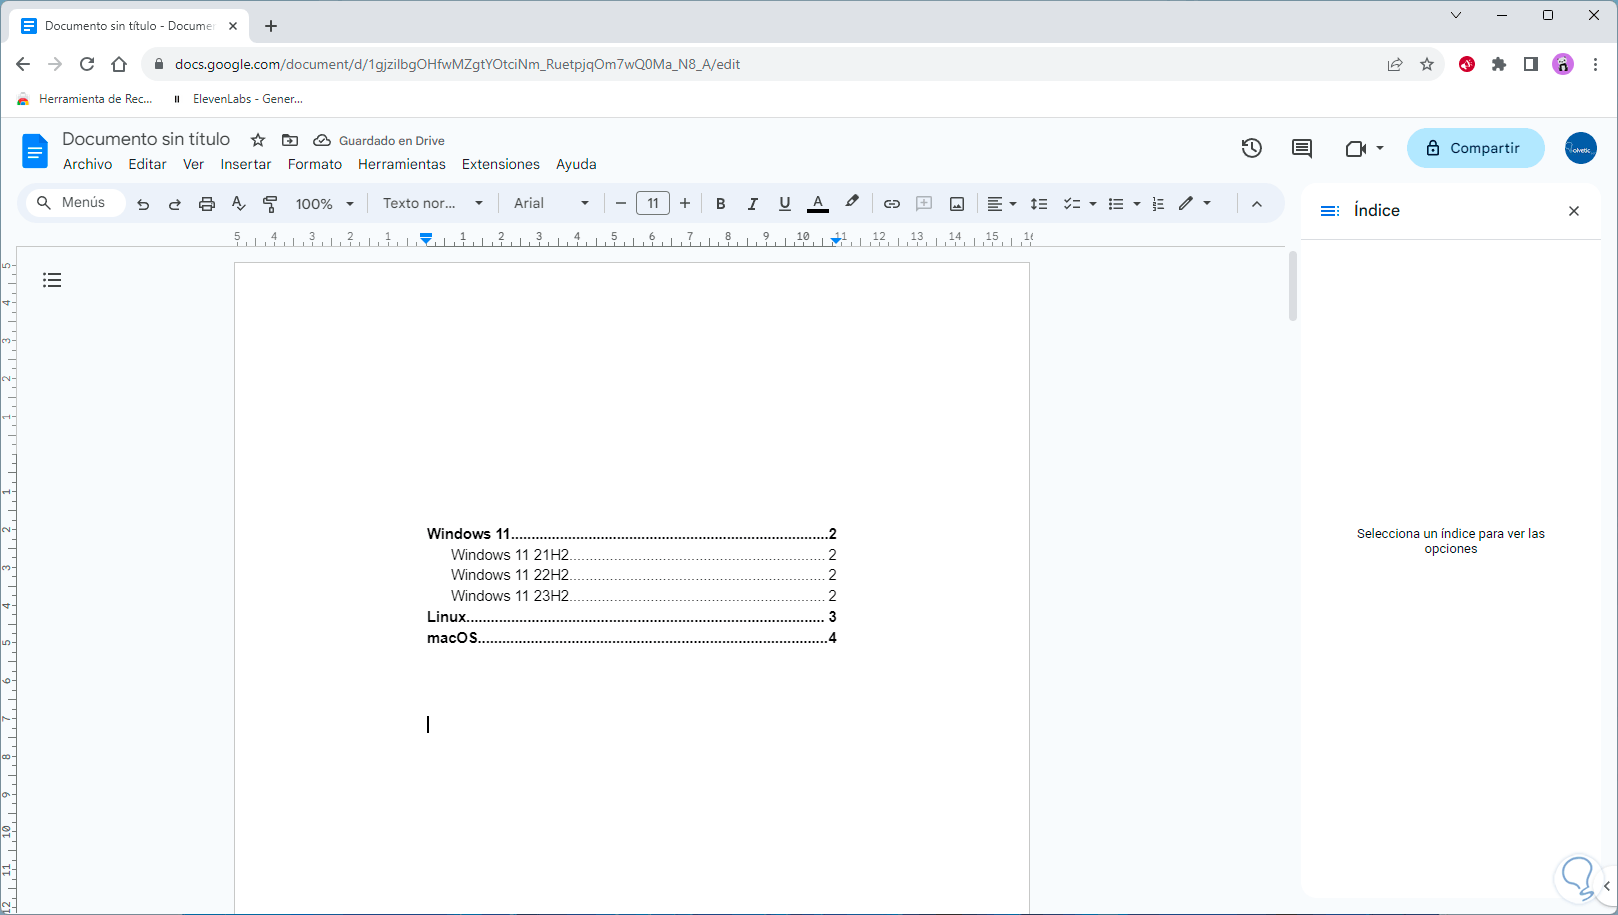Run spelling and grammar check icon
The height and width of the screenshot is (915, 1618).
tap(239, 204)
